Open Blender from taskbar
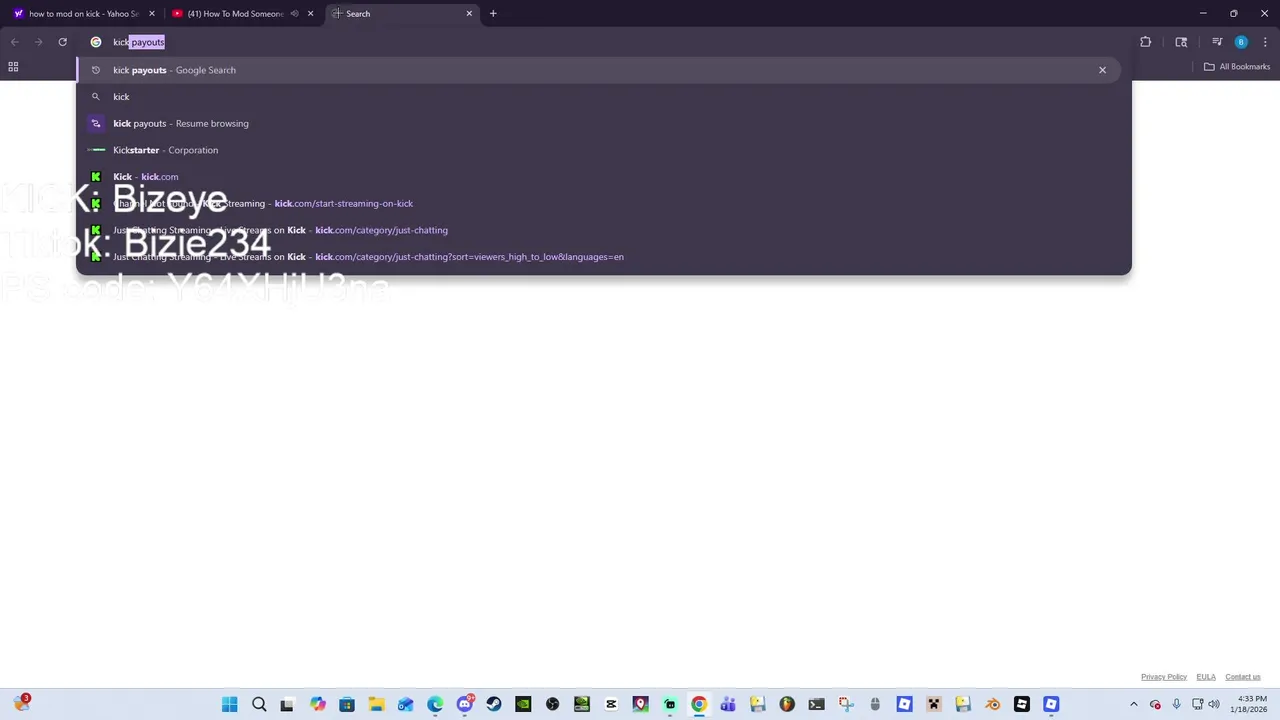 [x=992, y=705]
